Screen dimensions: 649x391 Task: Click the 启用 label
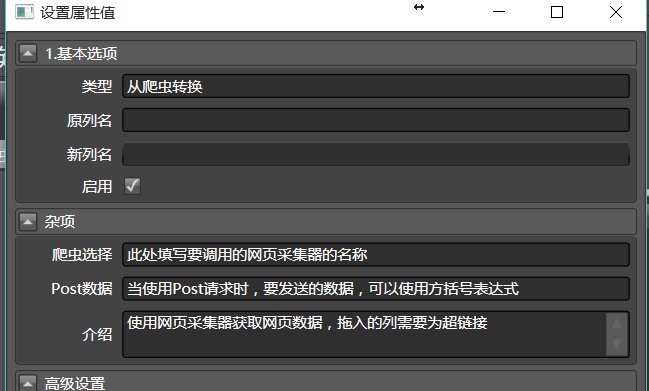coord(97,187)
